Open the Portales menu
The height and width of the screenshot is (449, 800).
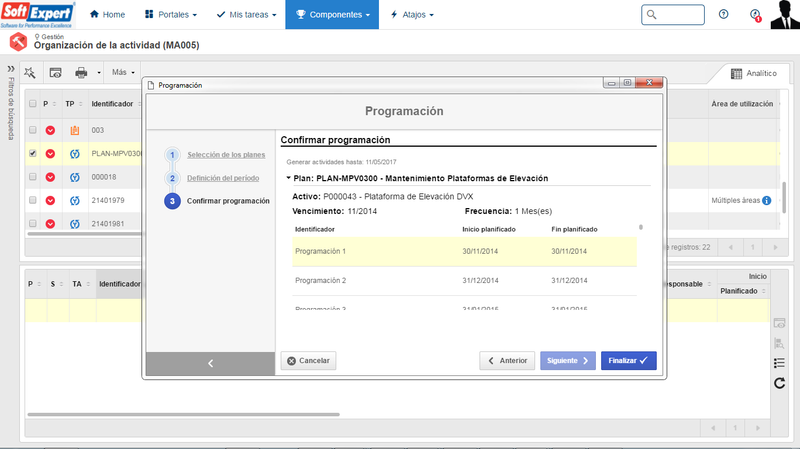pos(171,15)
